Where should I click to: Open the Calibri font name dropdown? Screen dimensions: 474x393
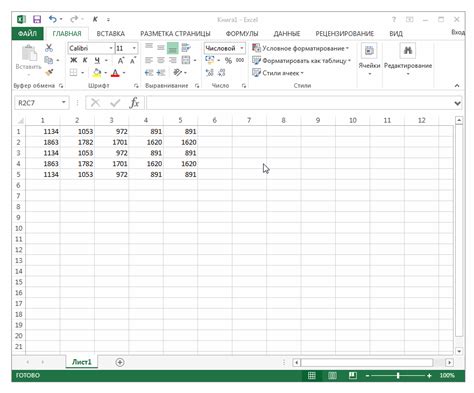(111, 48)
